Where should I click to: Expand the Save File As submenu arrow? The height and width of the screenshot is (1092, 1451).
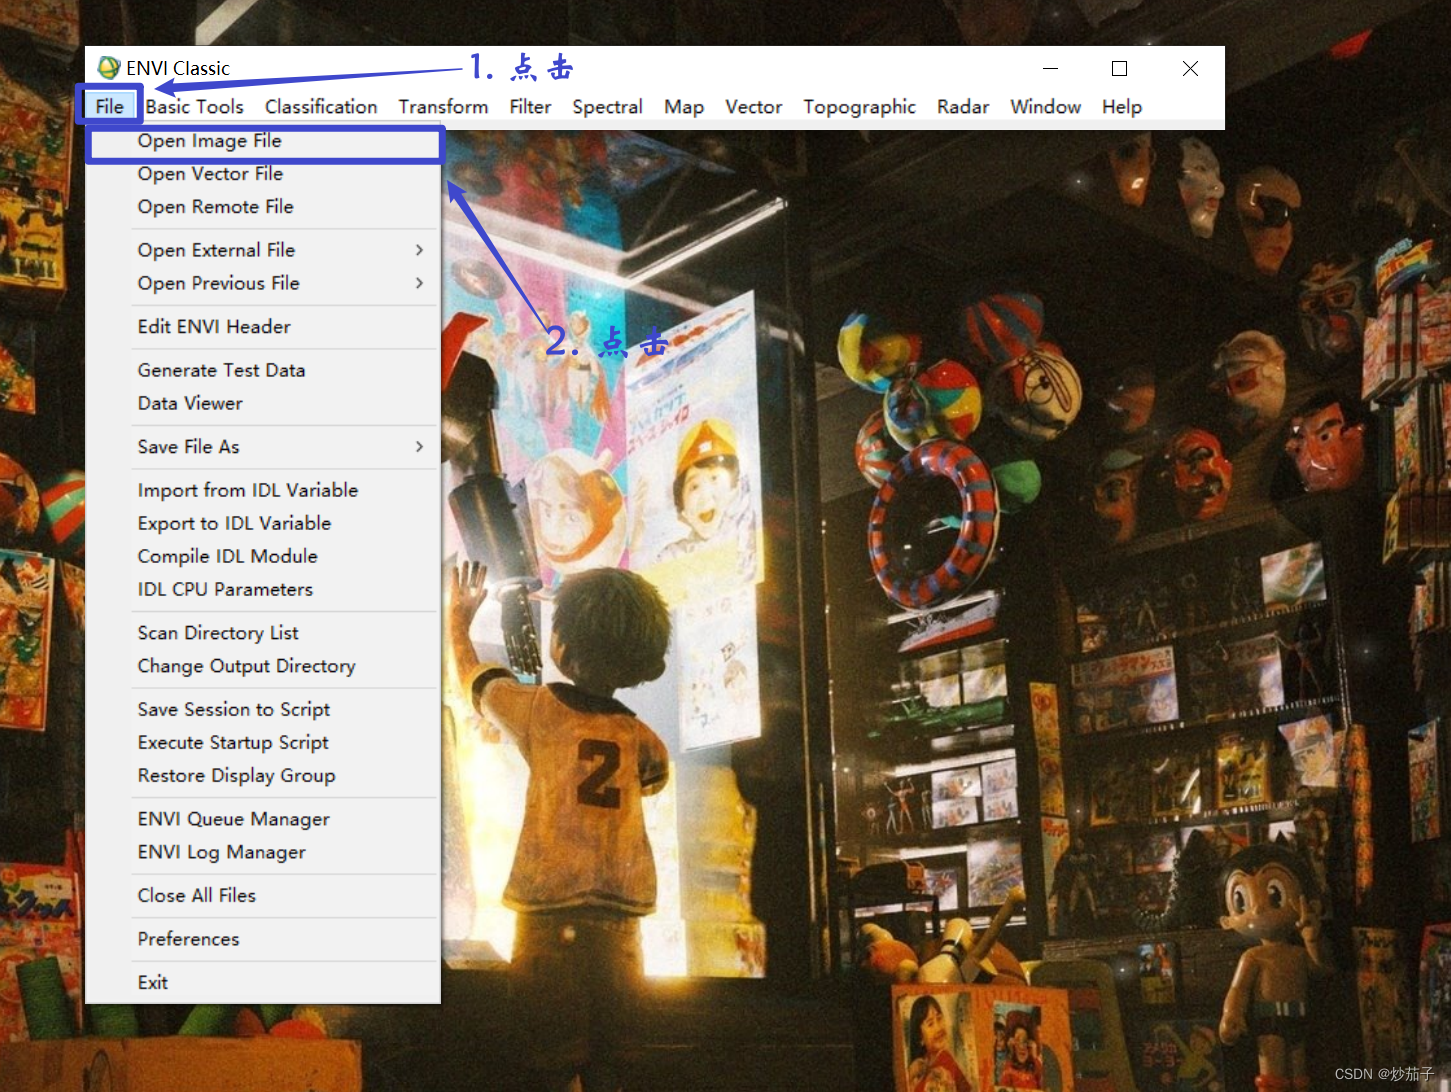pos(419,447)
